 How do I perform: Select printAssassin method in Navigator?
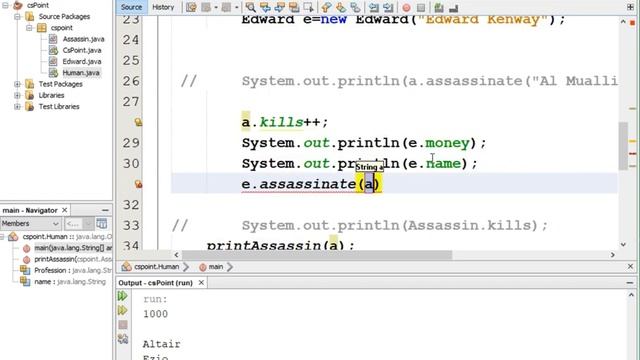point(73,259)
